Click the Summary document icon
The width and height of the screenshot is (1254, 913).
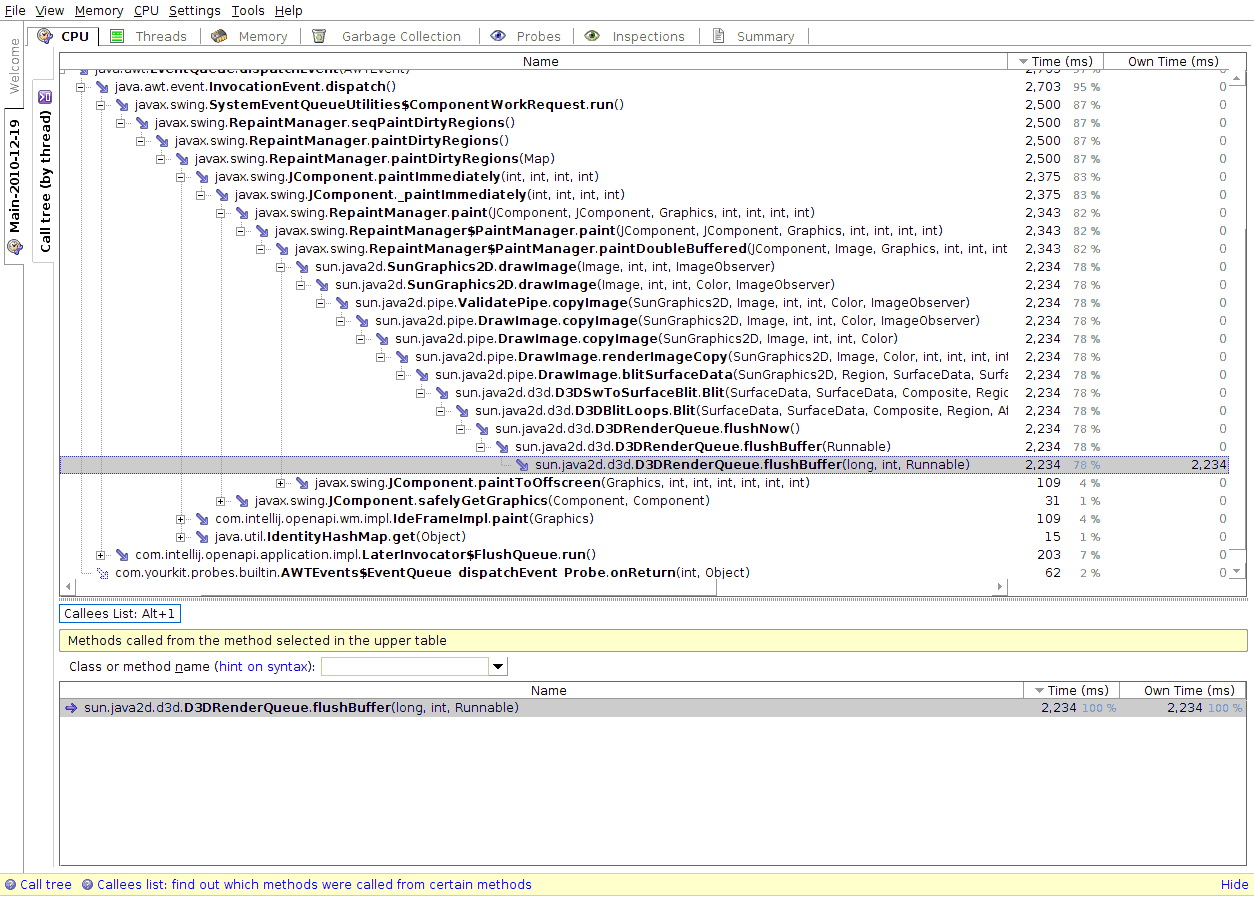tap(718, 36)
